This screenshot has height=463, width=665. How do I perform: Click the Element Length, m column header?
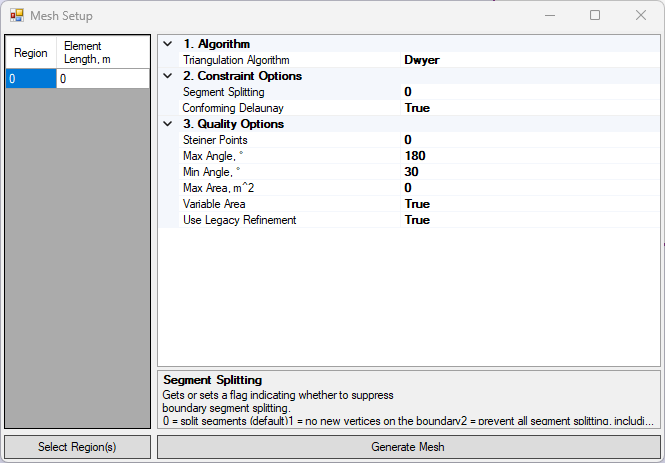coord(103,52)
